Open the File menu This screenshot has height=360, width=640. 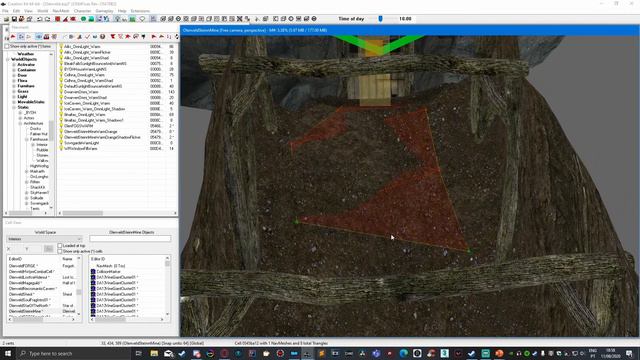pyautogui.click(x=5, y=11)
